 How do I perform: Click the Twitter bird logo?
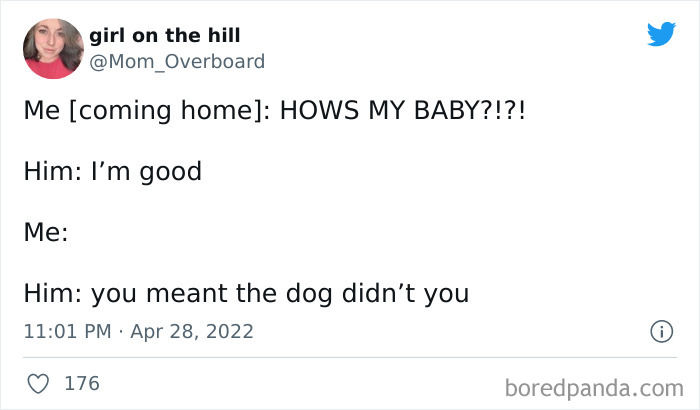[x=661, y=35]
